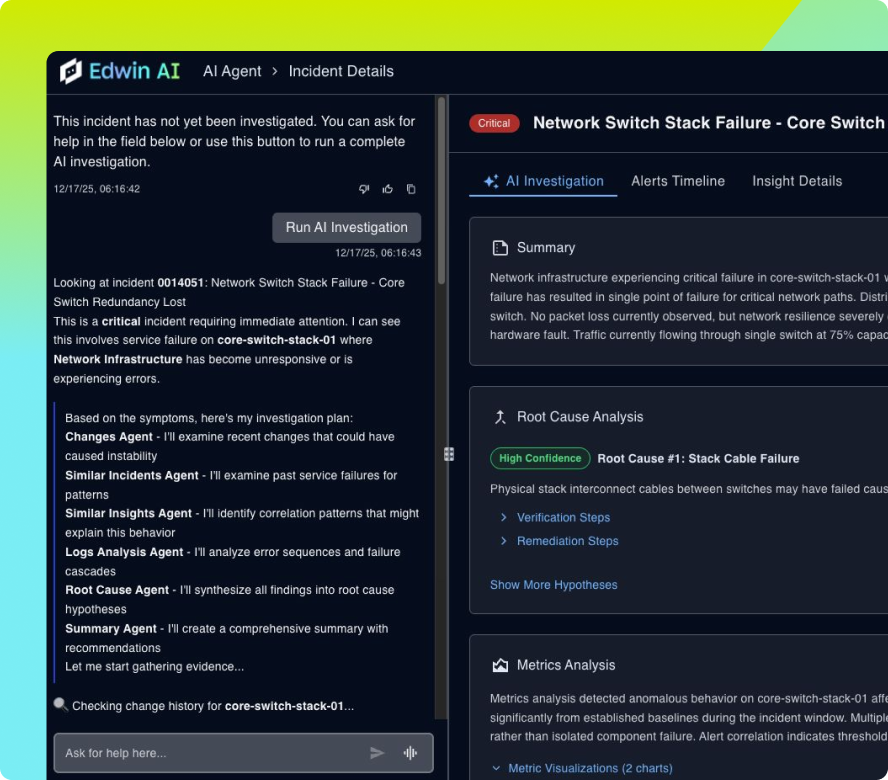Click the thumbs up feedback icon
The height and width of the screenshot is (780, 888).
tap(387, 189)
